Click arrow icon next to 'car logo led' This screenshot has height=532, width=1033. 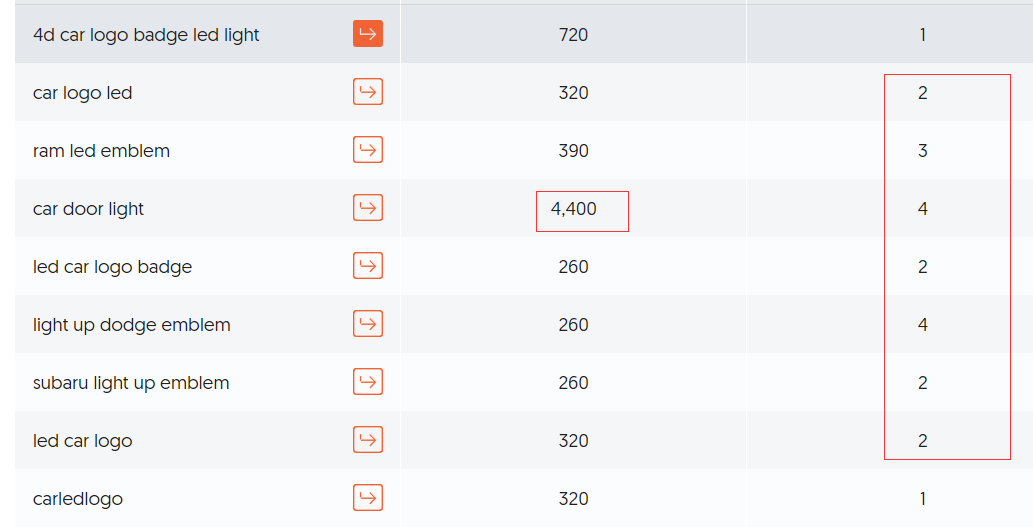click(x=368, y=92)
